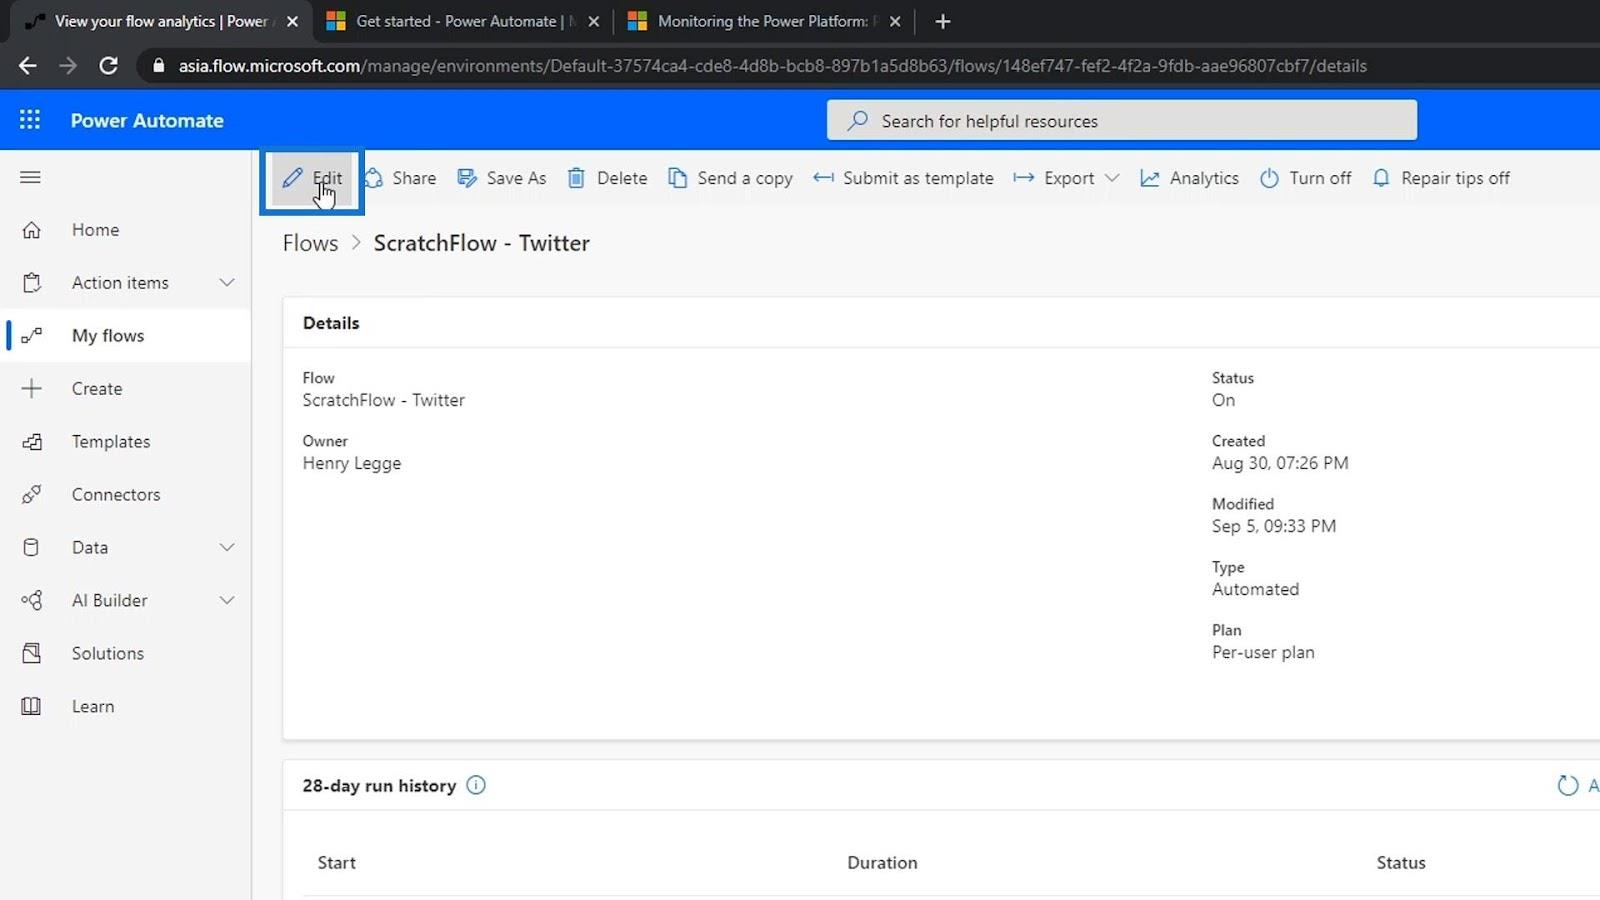Click the Search for helpful resources field
Image resolution: width=1600 pixels, height=900 pixels.
1121,121
